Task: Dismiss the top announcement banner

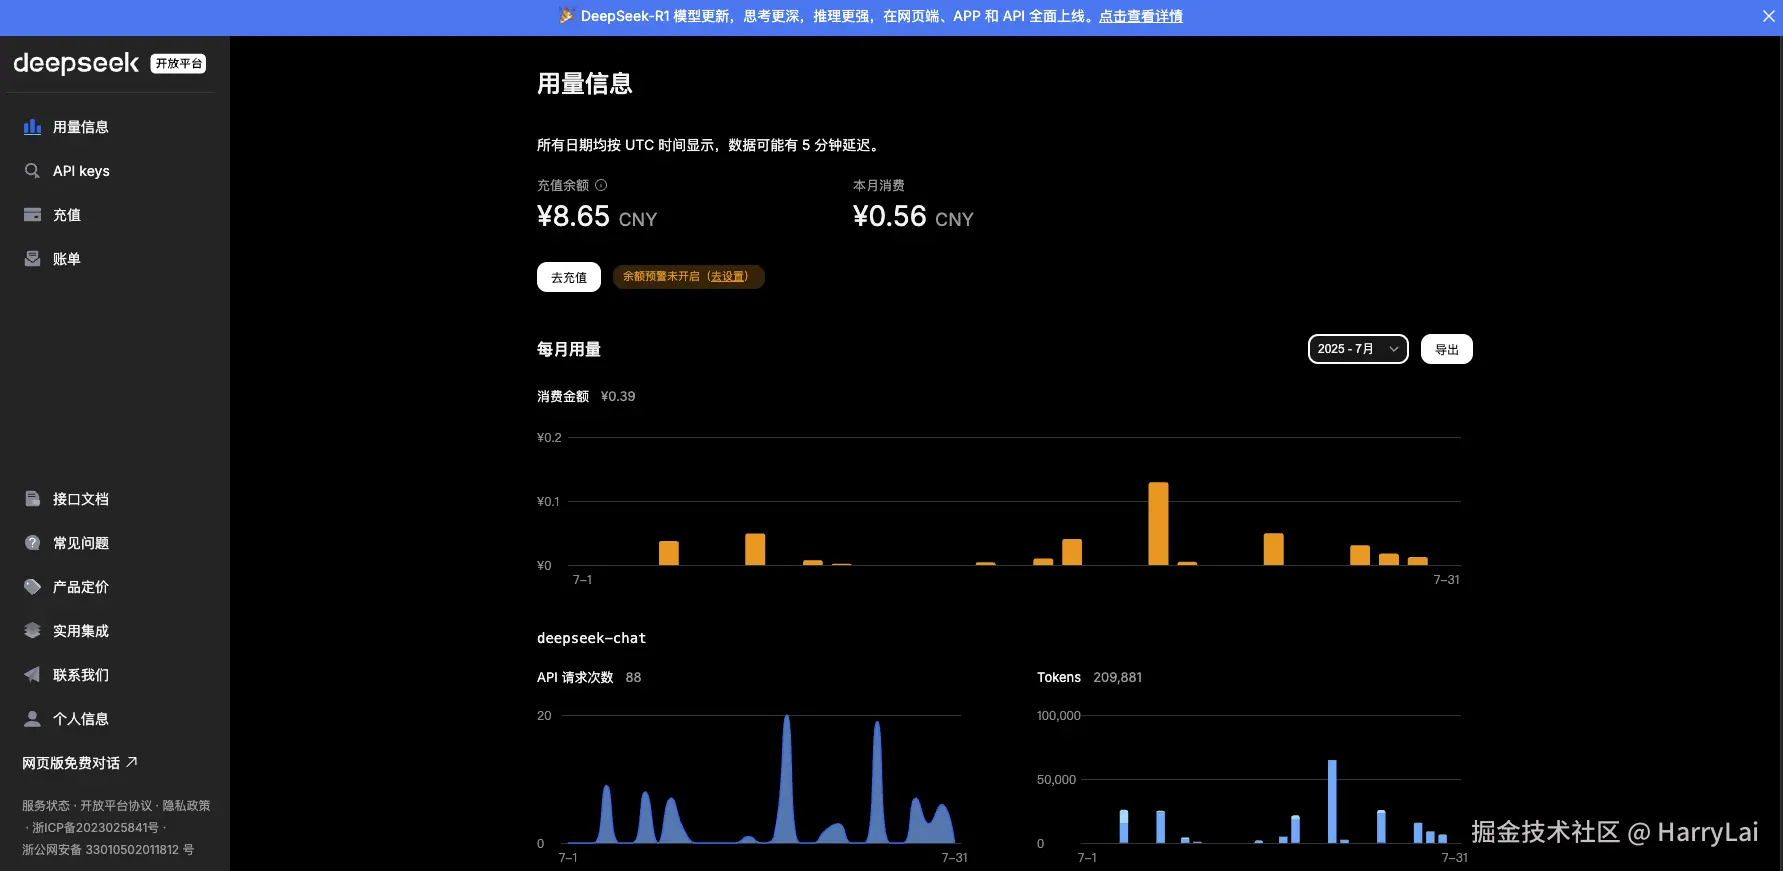Action: pyautogui.click(x=1768, y=16)
